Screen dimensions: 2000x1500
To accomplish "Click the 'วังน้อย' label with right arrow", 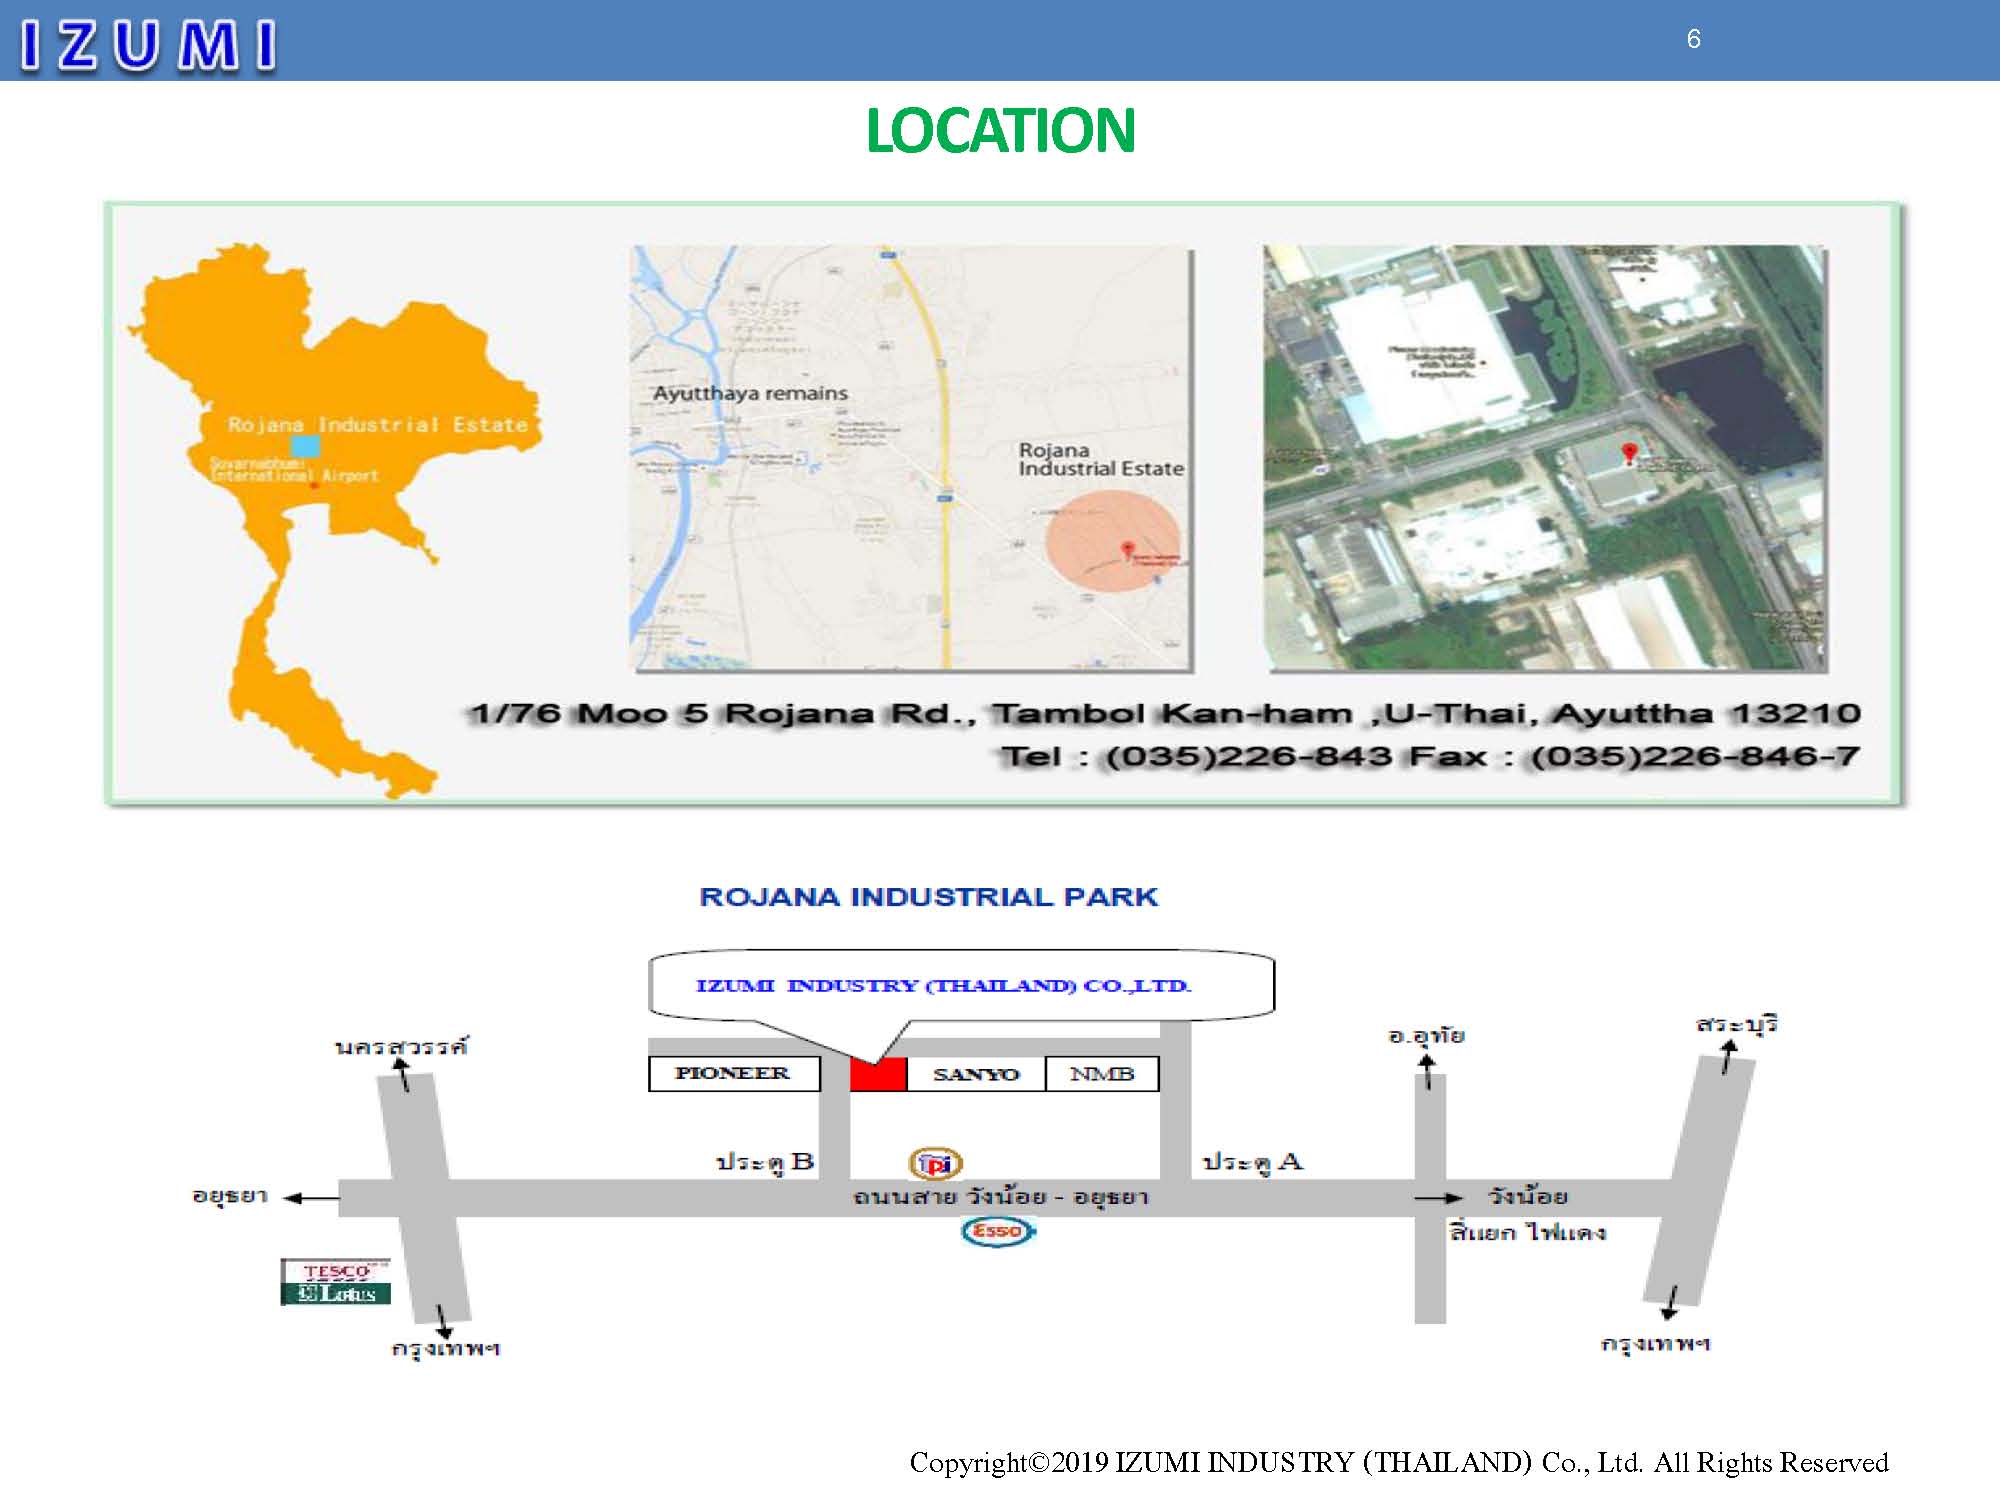I will click(x=1527, y=1196).
